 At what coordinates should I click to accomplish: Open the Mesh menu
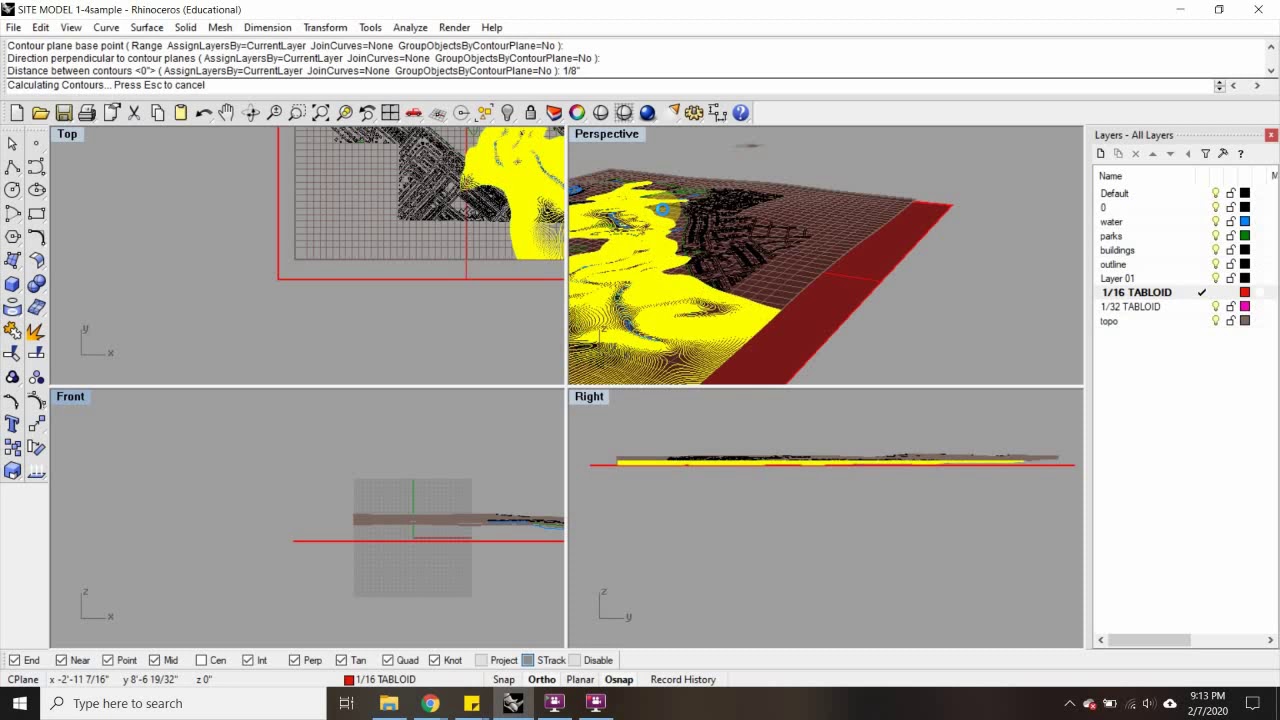pyautogui.click(x=220, y=28)
